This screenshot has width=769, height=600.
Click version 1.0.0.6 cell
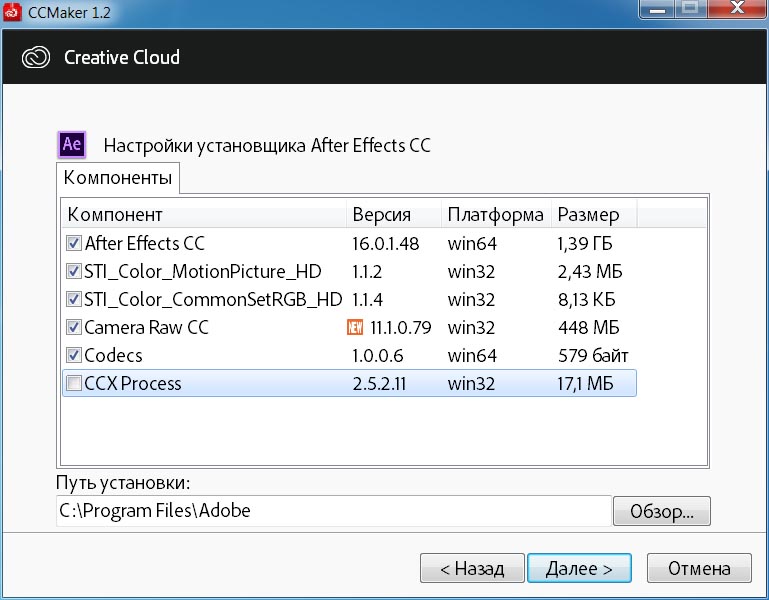(378, 355)
